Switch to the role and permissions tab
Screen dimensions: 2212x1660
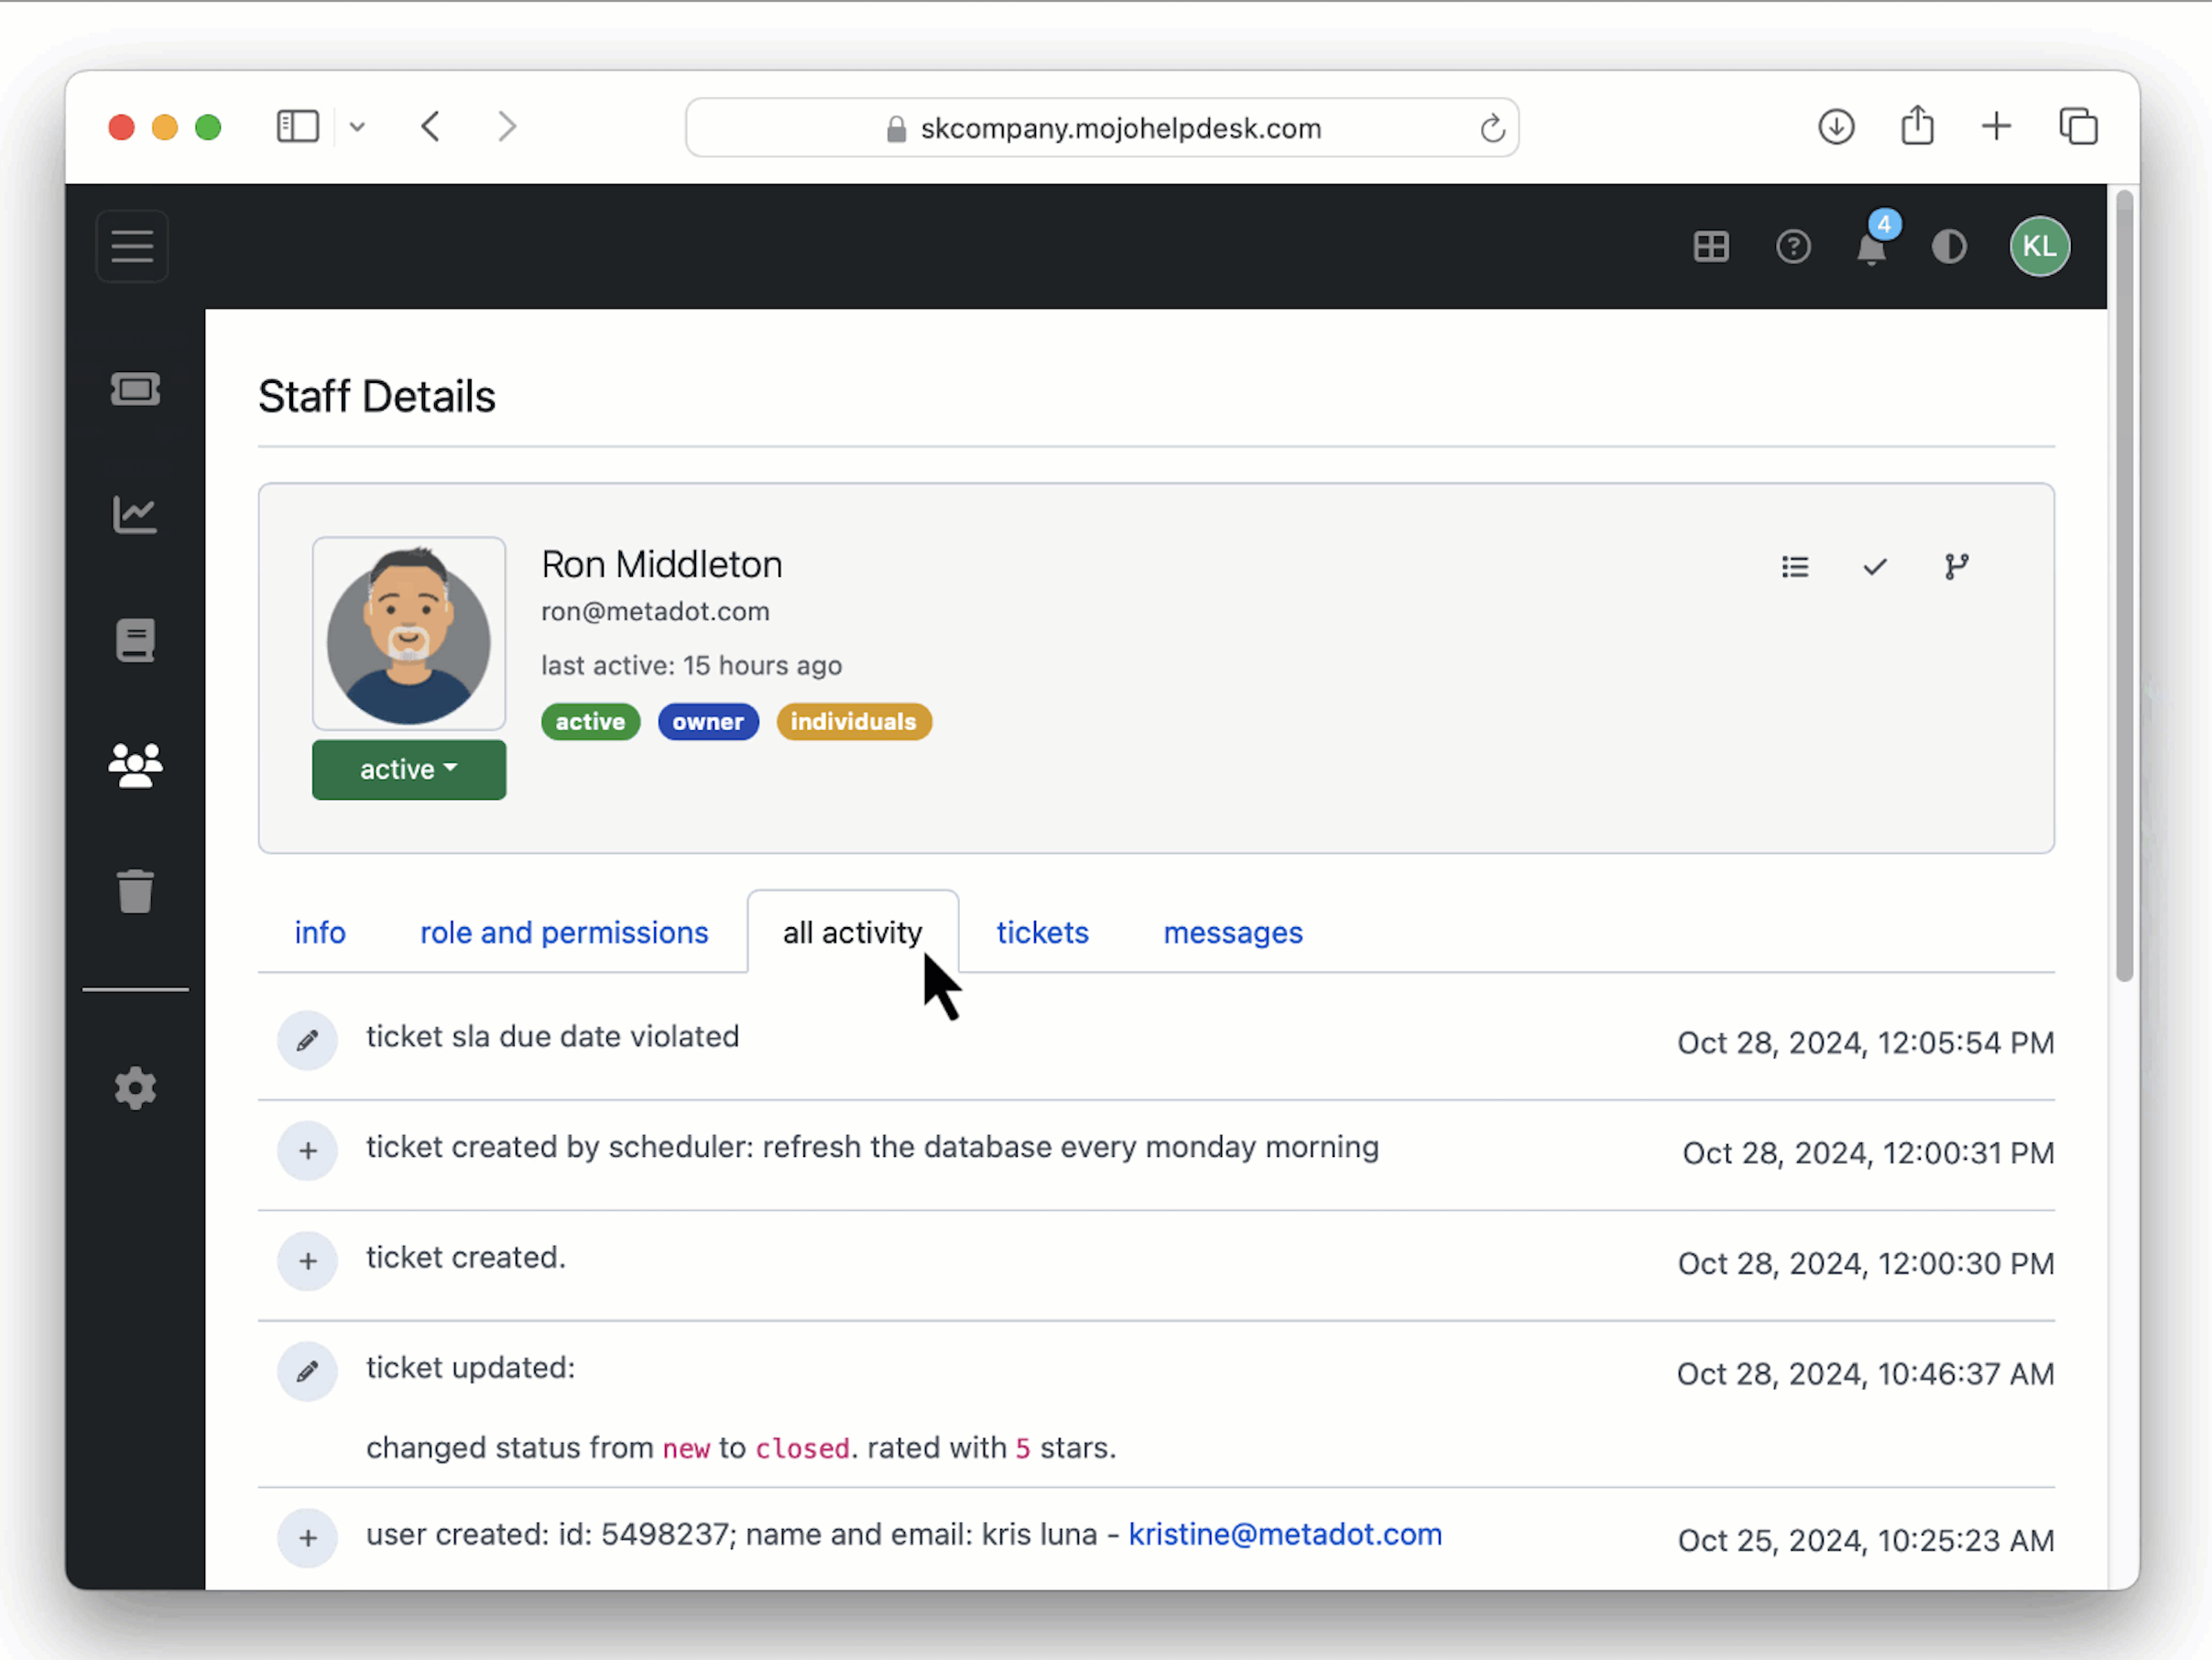(563, 932)
